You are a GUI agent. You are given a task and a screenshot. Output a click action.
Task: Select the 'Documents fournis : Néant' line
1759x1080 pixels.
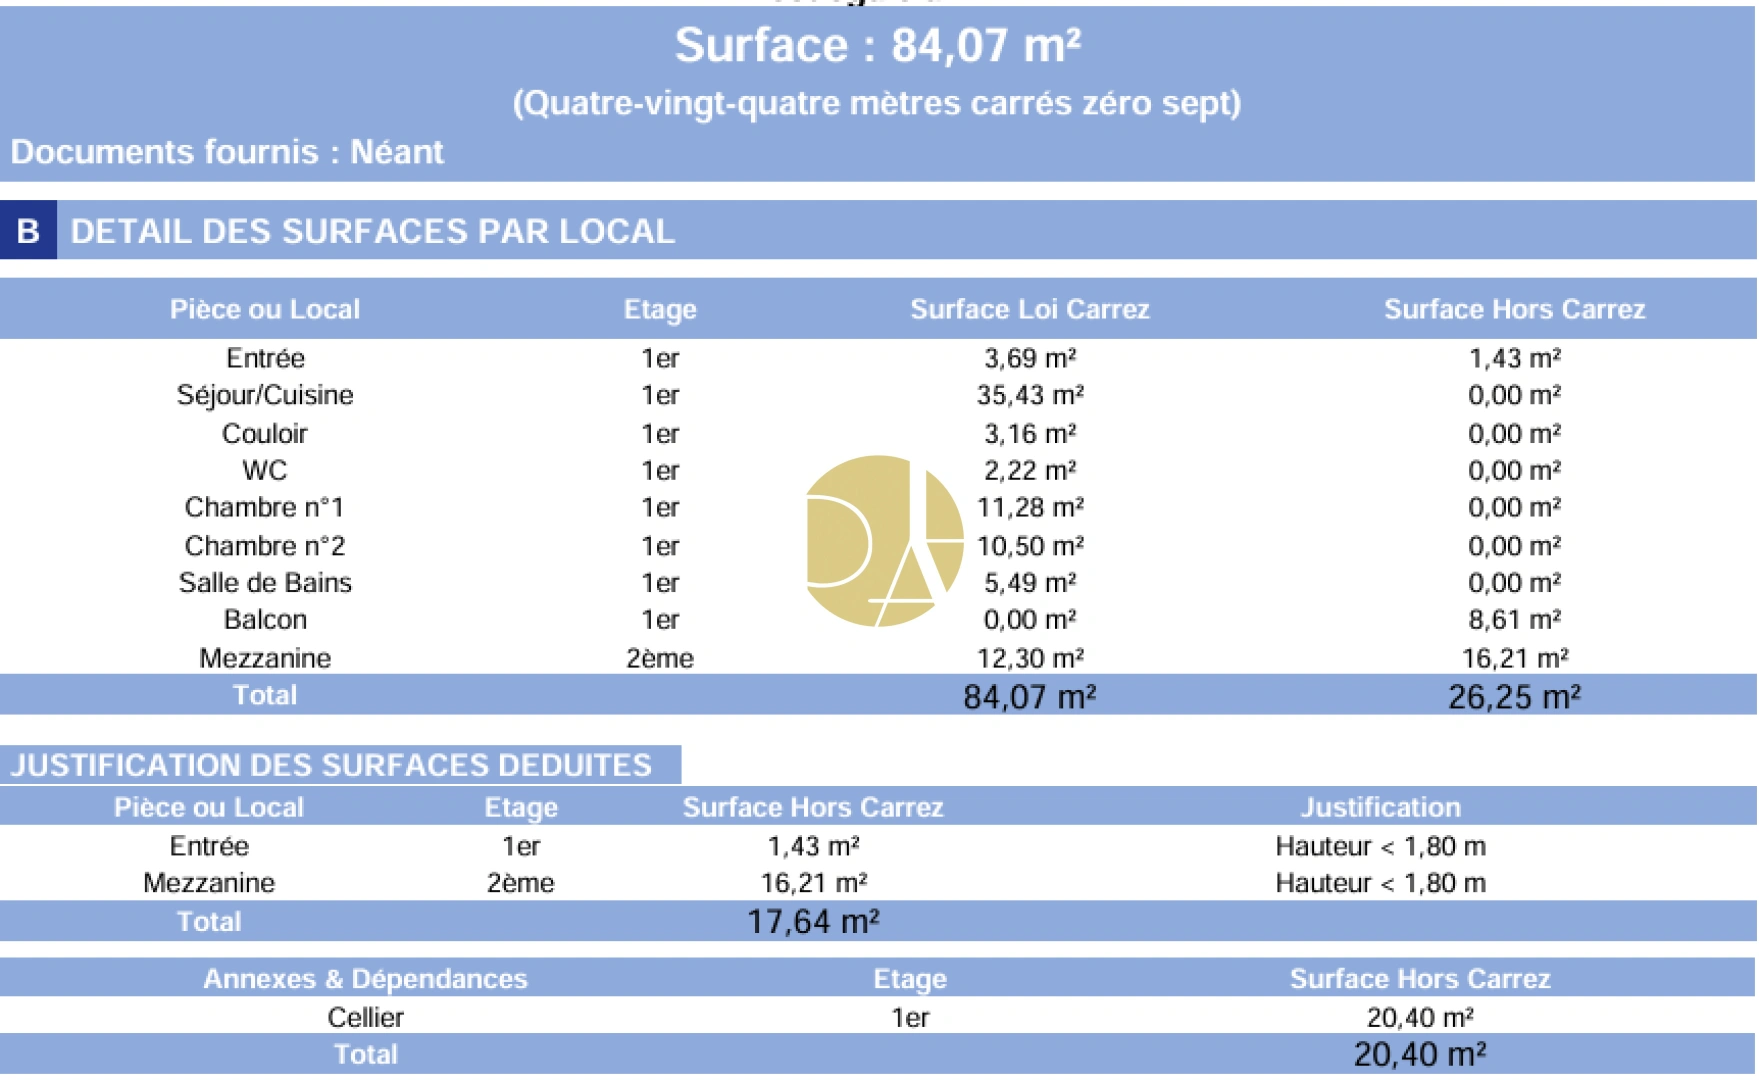click(227, 152)
